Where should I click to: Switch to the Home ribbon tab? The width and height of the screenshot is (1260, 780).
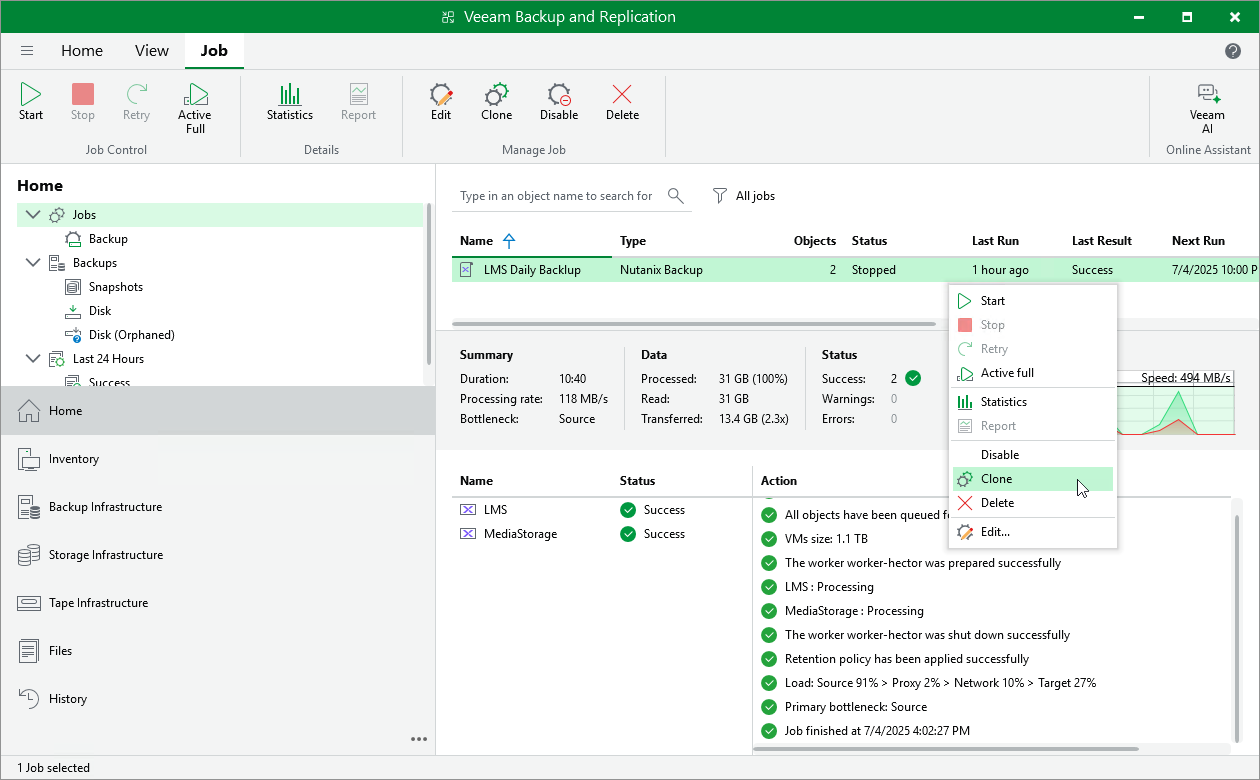click(x=82, y=51)
